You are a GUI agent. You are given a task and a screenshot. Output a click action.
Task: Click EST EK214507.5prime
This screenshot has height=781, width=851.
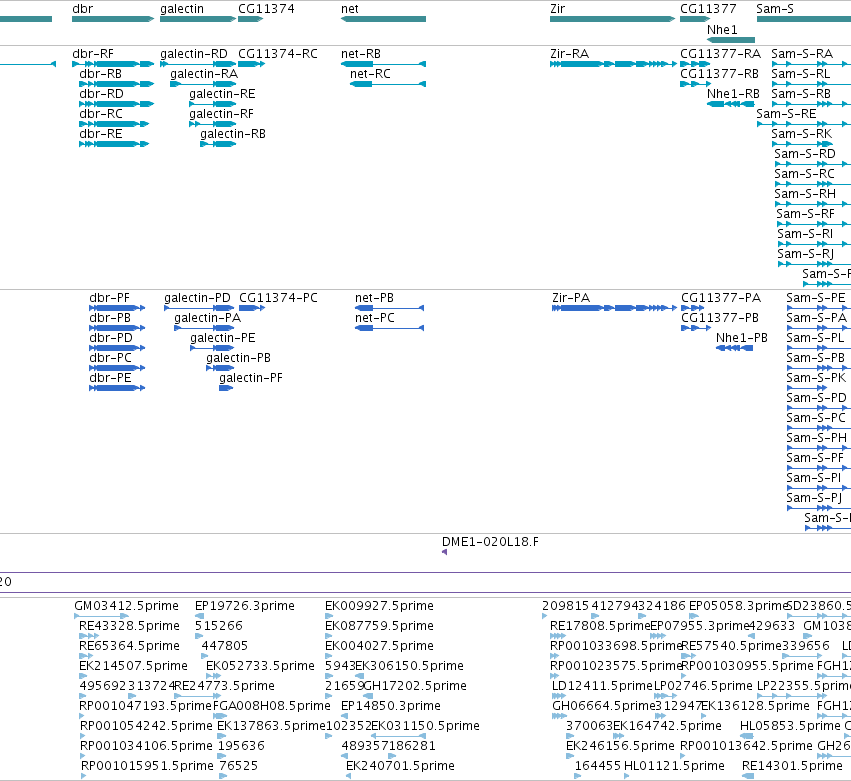coord(134,666)
